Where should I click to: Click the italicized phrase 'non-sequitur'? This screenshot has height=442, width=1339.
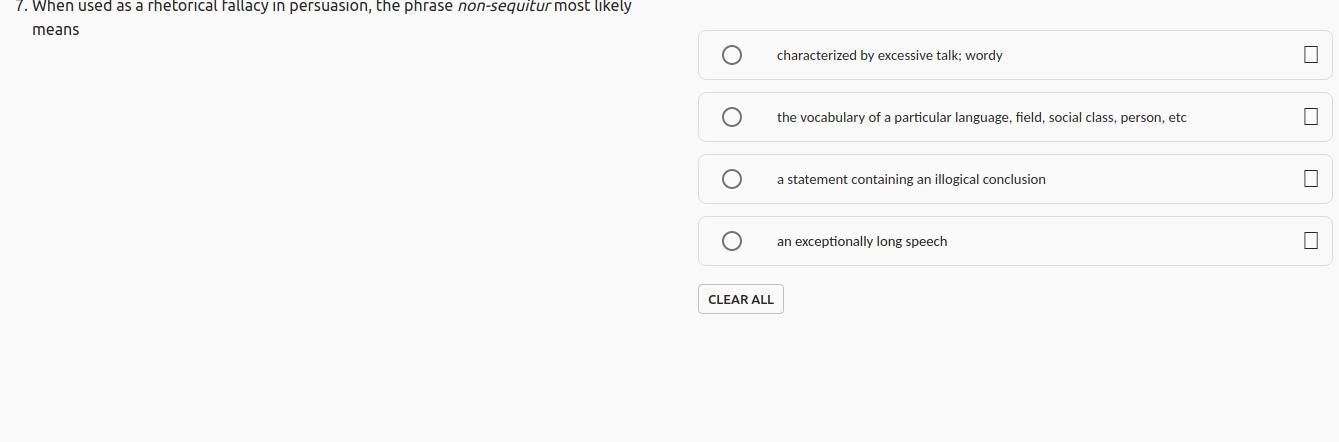coord(504,7)
